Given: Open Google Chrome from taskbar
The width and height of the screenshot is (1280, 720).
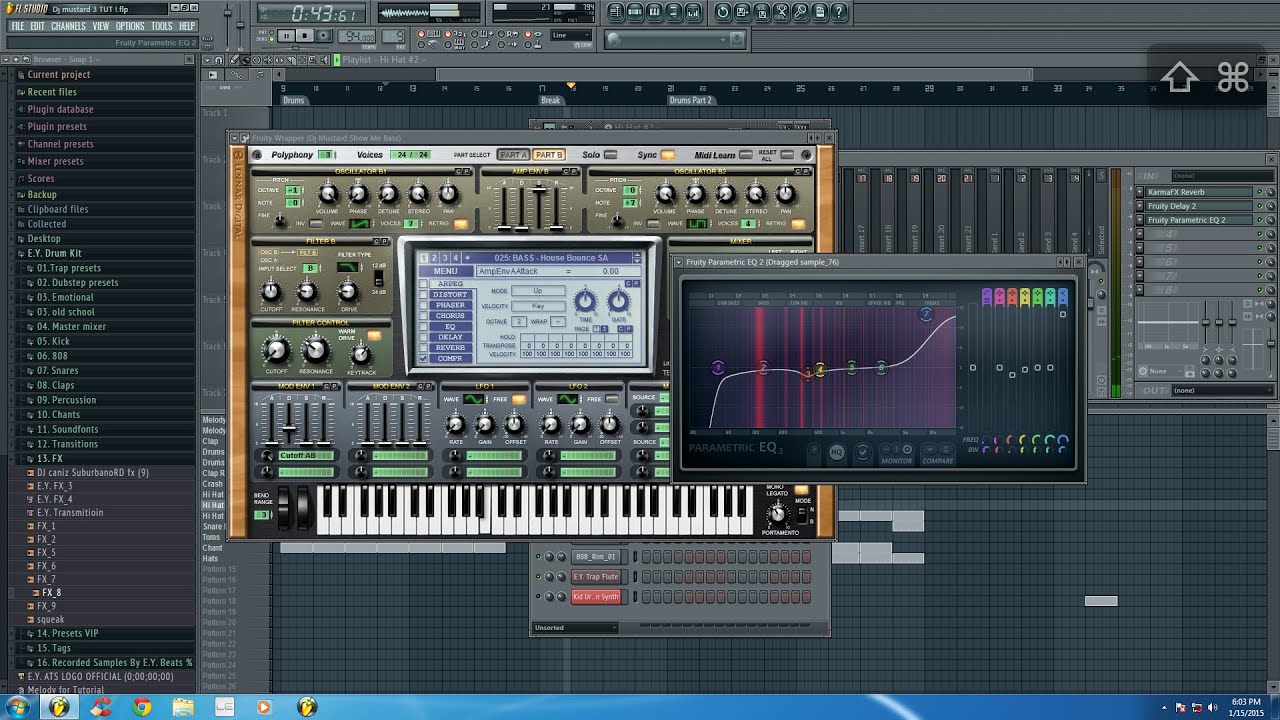Looking at the screenshot, I should coord(142,707).
